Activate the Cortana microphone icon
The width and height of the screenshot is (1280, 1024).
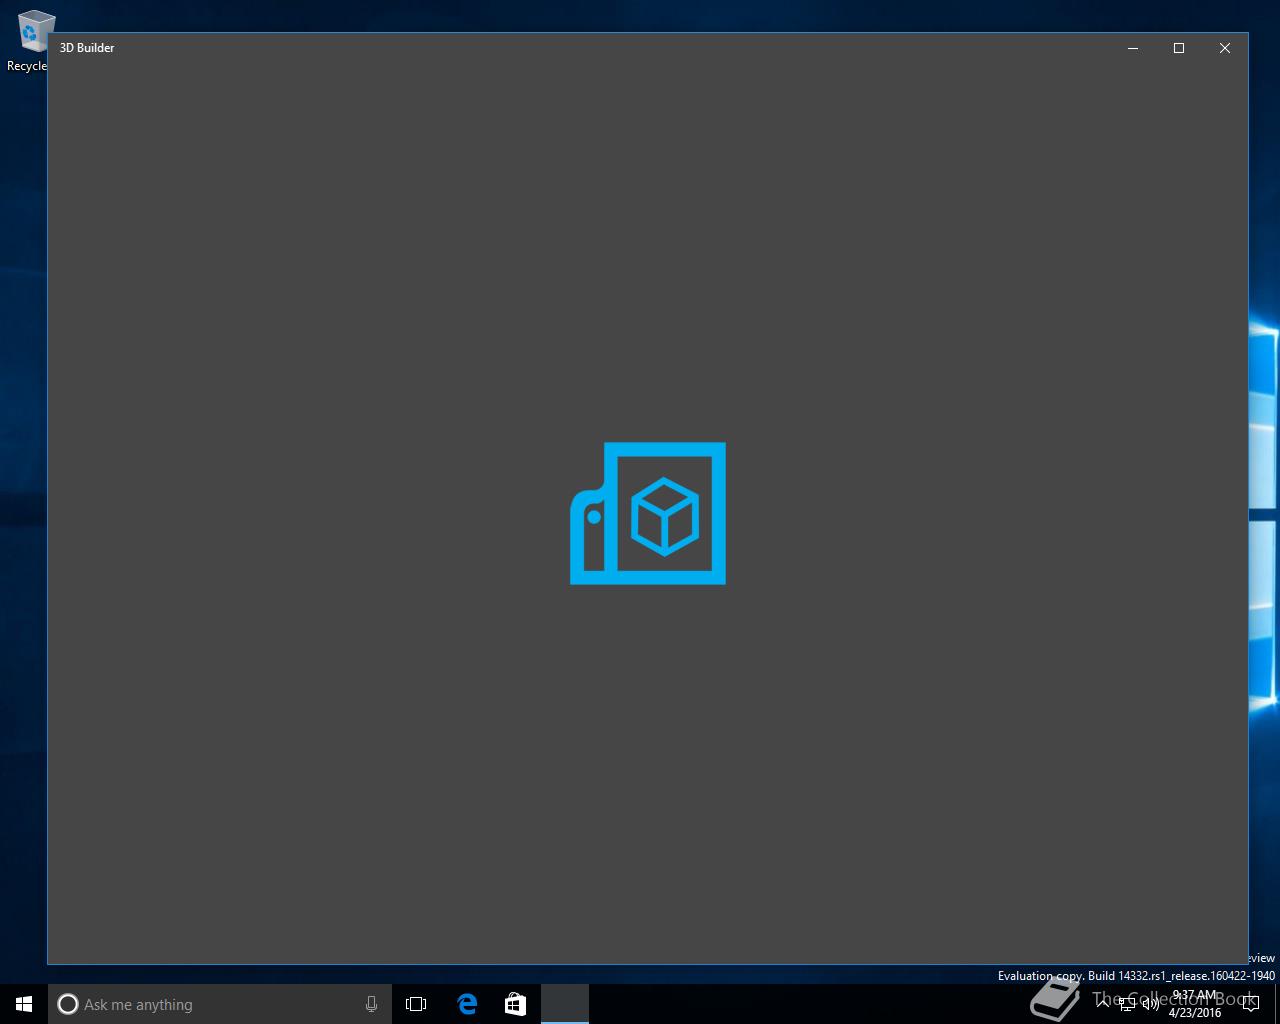tap(371, 1004)
